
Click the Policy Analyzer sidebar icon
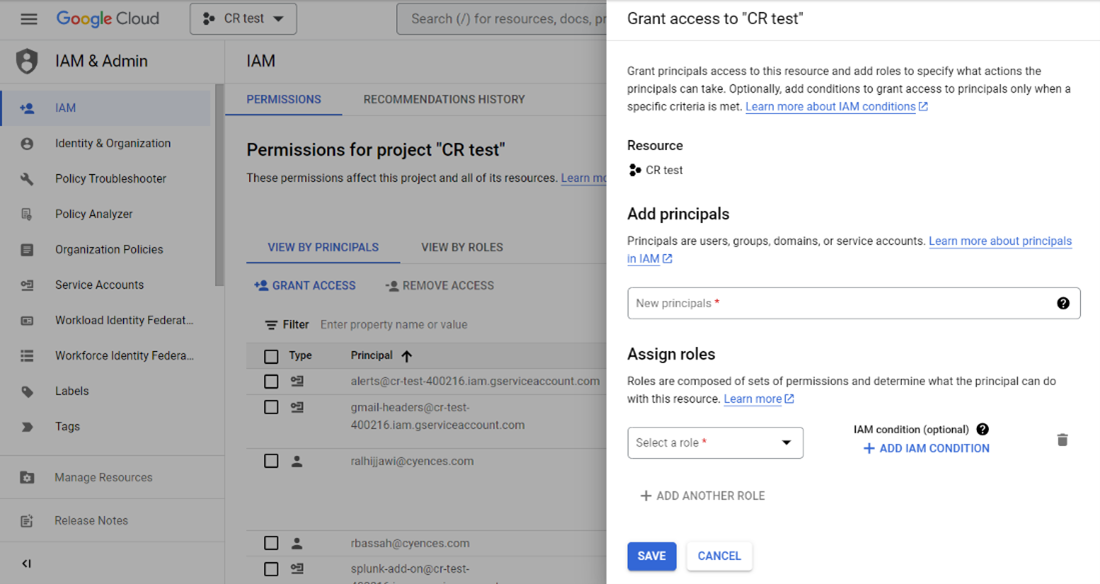tap(27, 214)
